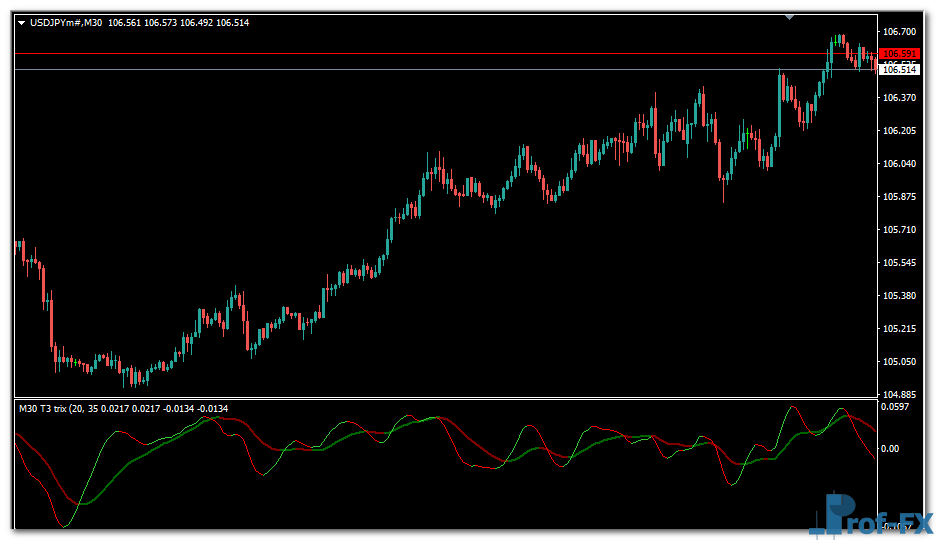Click the white 106.514 current price label

coord(899,70)
